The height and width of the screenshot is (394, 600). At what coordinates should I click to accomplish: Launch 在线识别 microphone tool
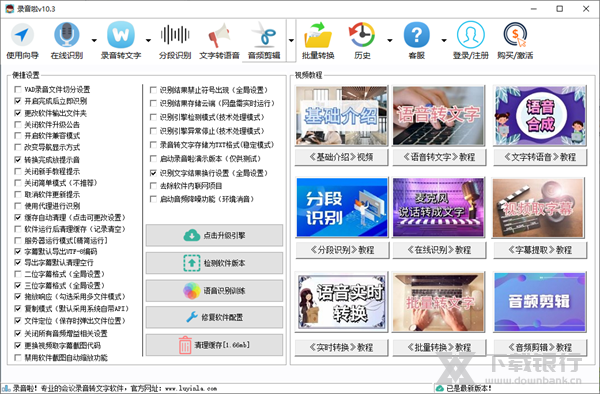[67, 41]
